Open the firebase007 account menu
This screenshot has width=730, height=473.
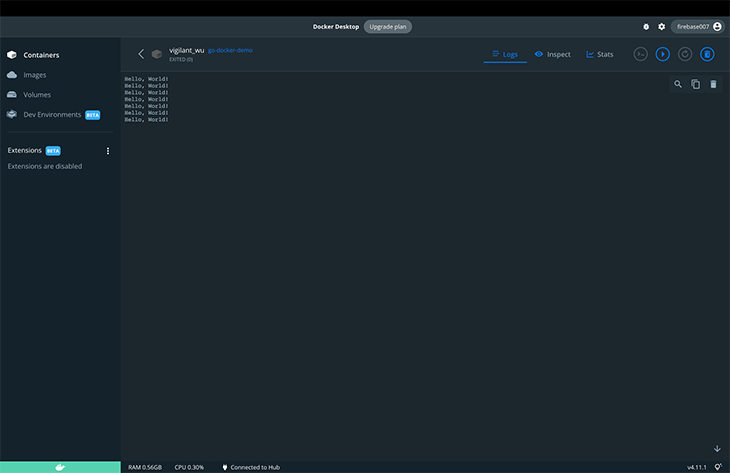(697, 27)
